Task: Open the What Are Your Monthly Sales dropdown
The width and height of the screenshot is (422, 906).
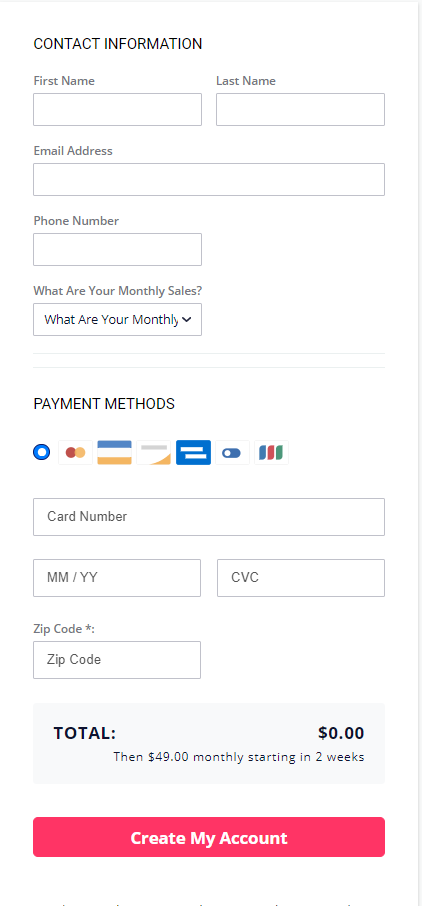Action: click(117, 320)
